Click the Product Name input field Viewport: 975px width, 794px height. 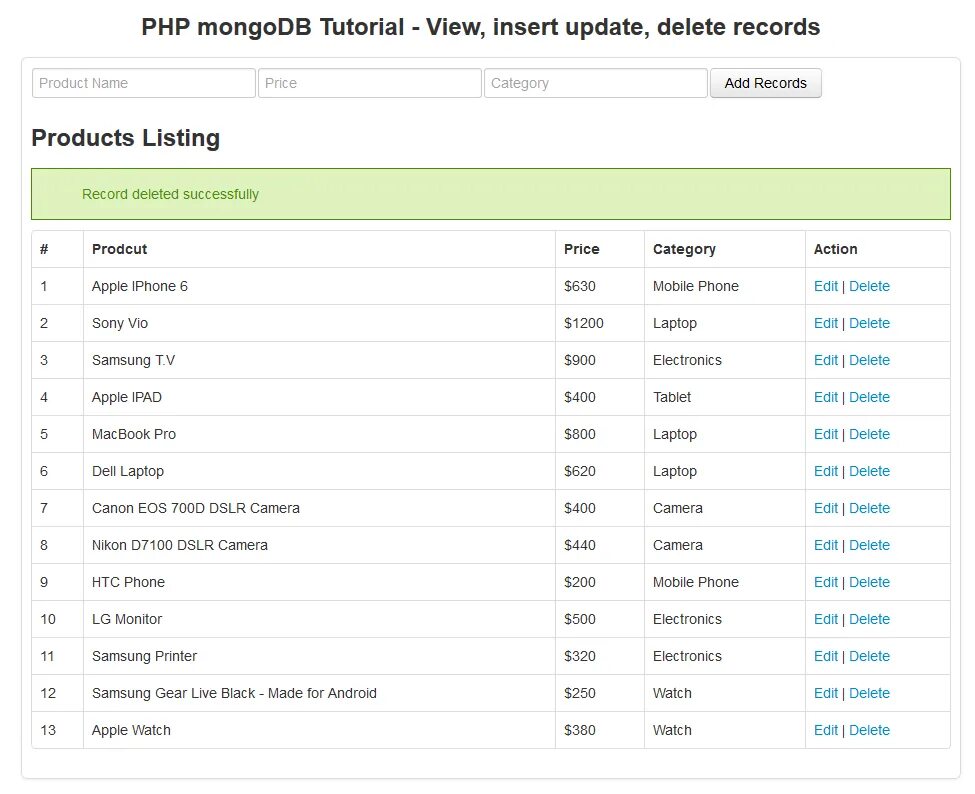[144, 83]
